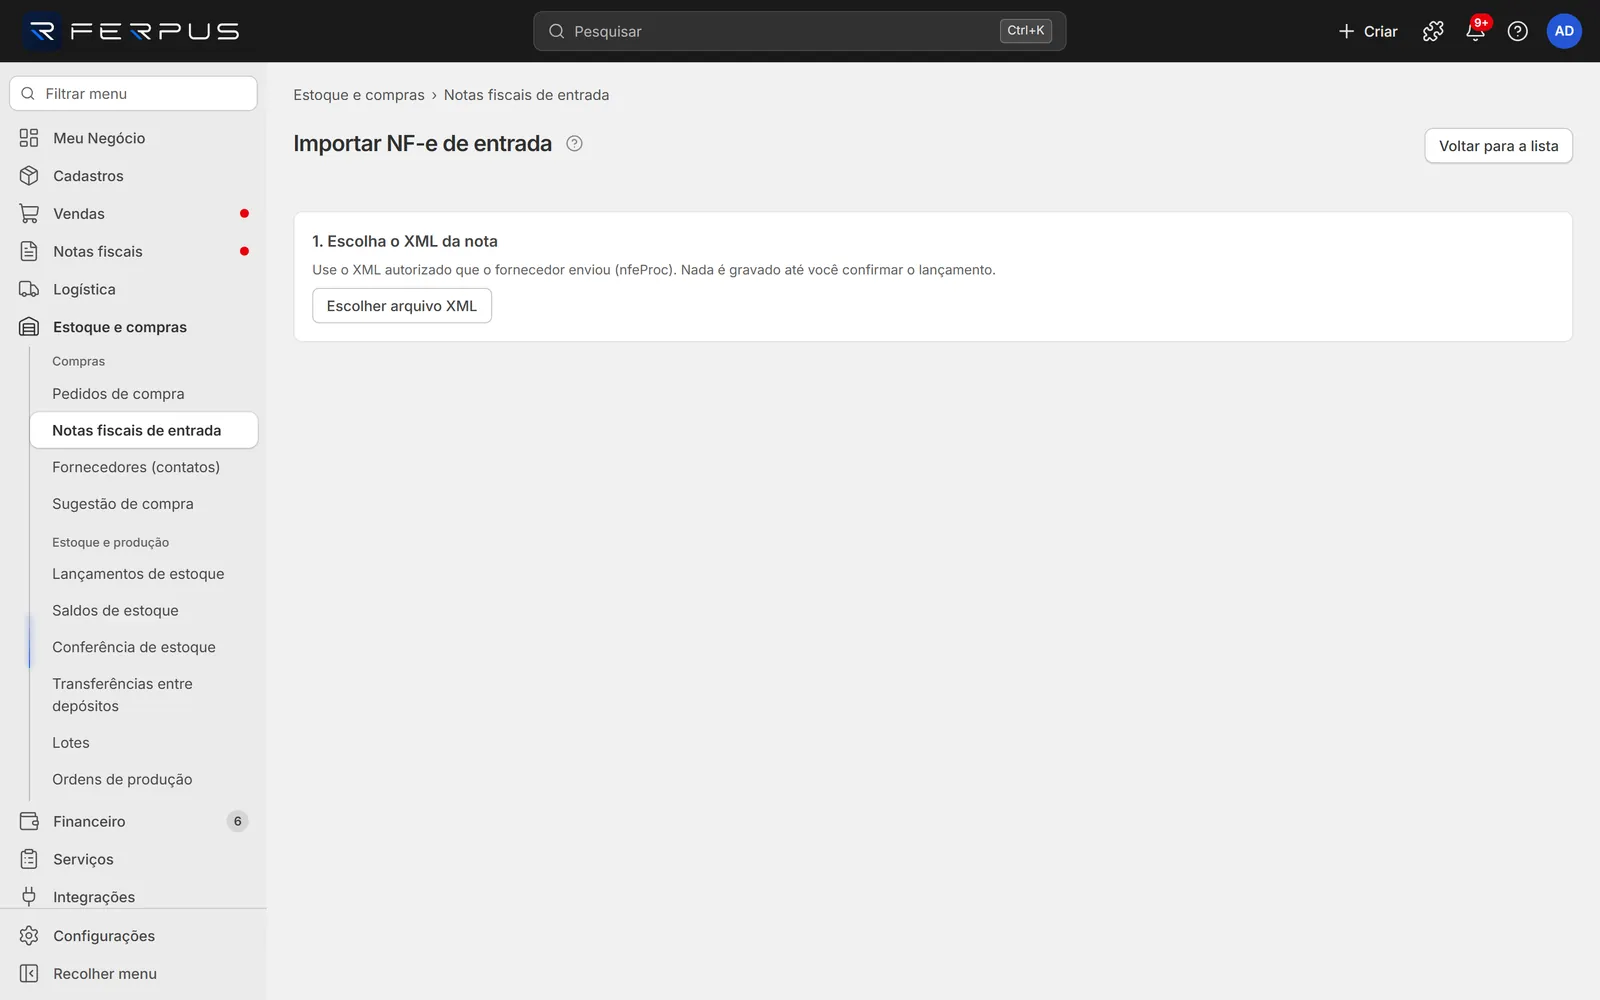Viewport: 1600px width, 1000px height.
Task: Click the Financeiro badge showing 6
Action: [x=237, y=821]
